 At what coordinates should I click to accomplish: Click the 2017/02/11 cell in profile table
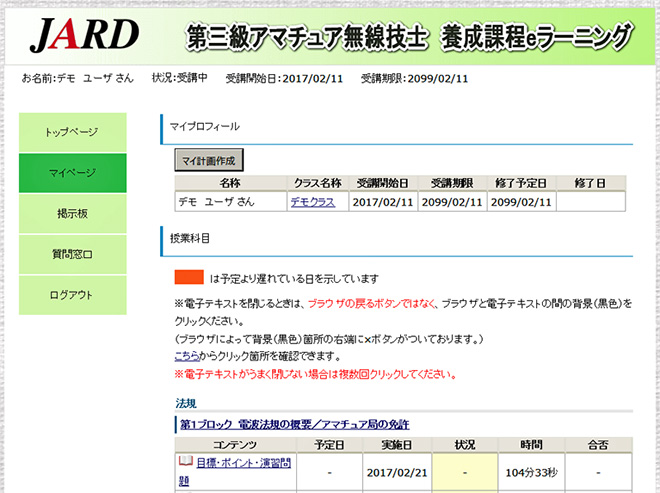coord(383,202)
